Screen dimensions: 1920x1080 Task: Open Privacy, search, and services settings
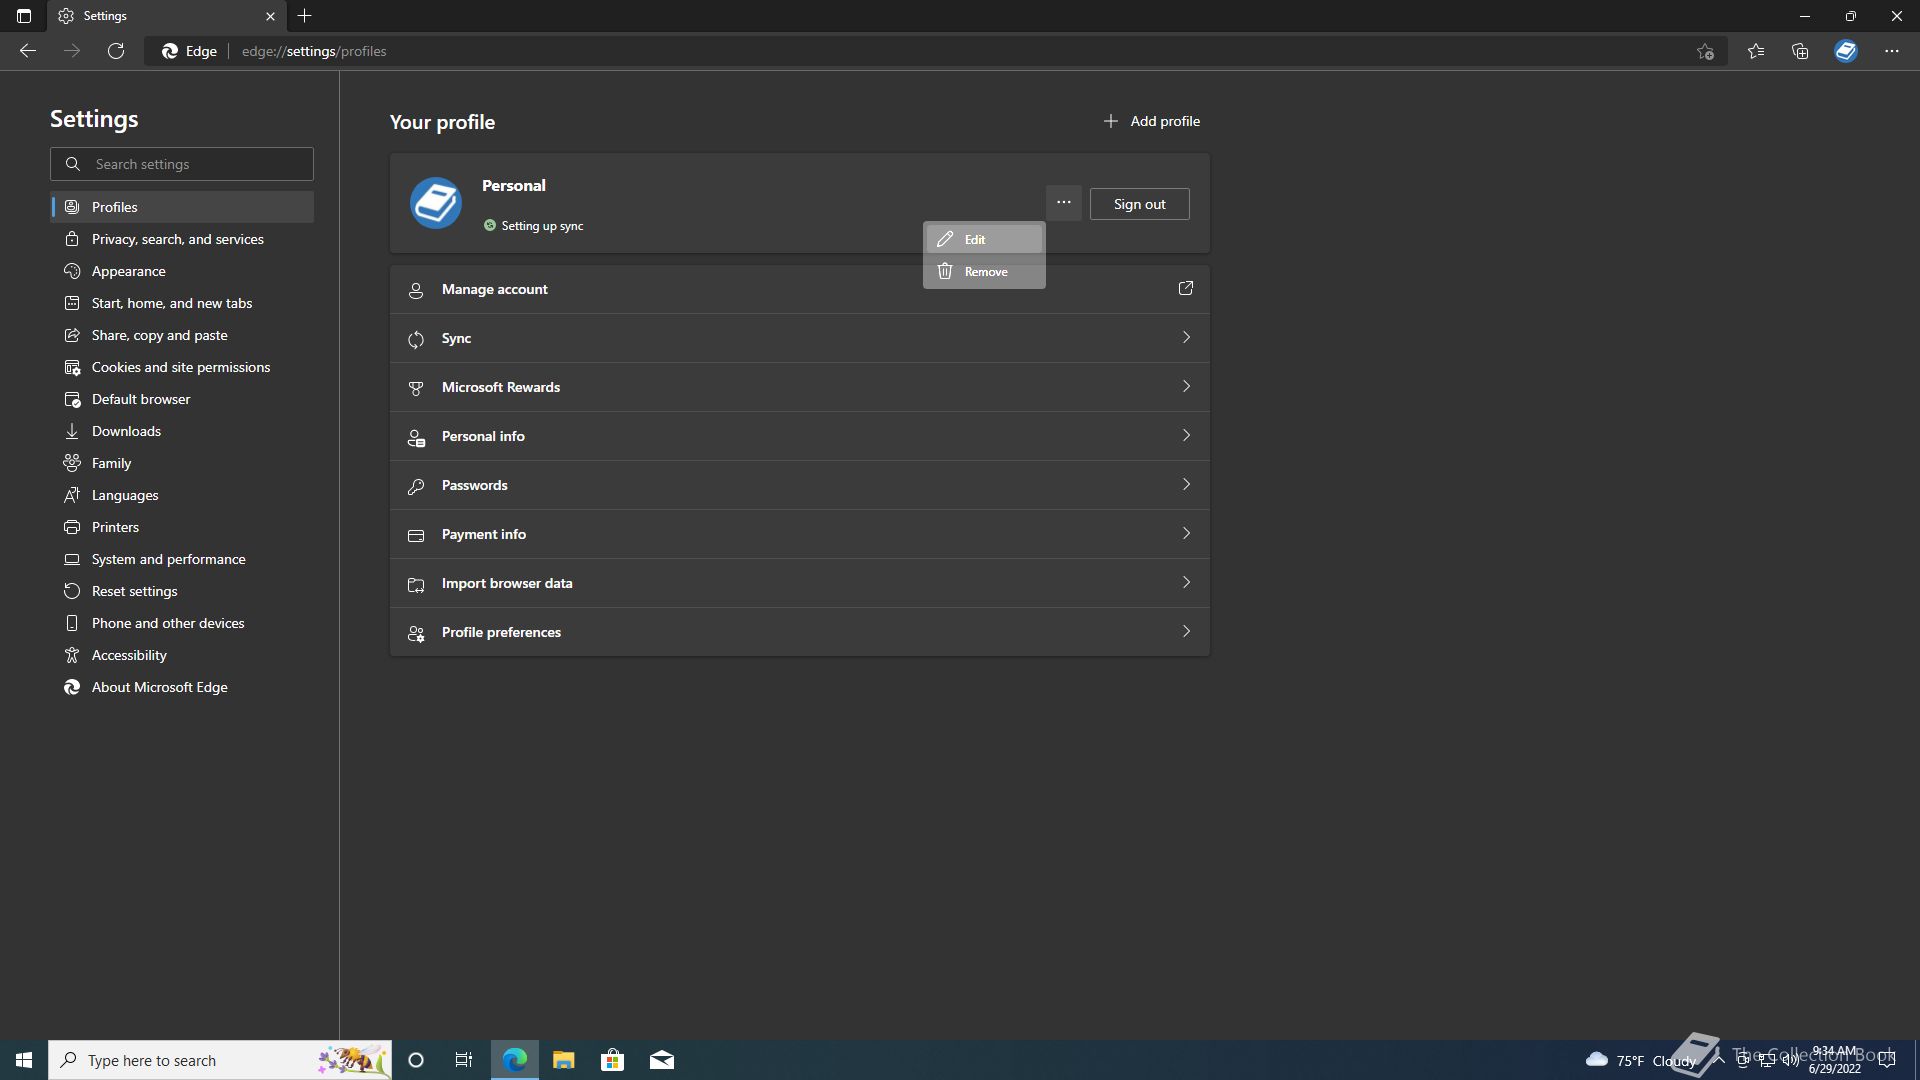[x=182, y=239]
